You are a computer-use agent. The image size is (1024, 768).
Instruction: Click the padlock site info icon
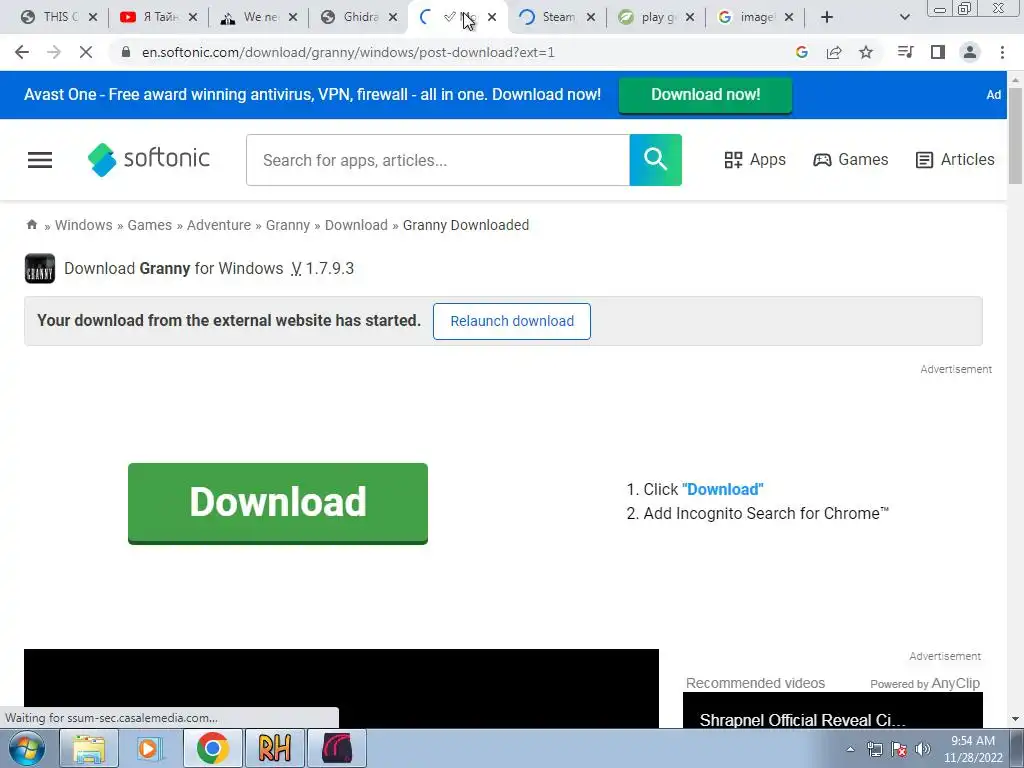126,52
